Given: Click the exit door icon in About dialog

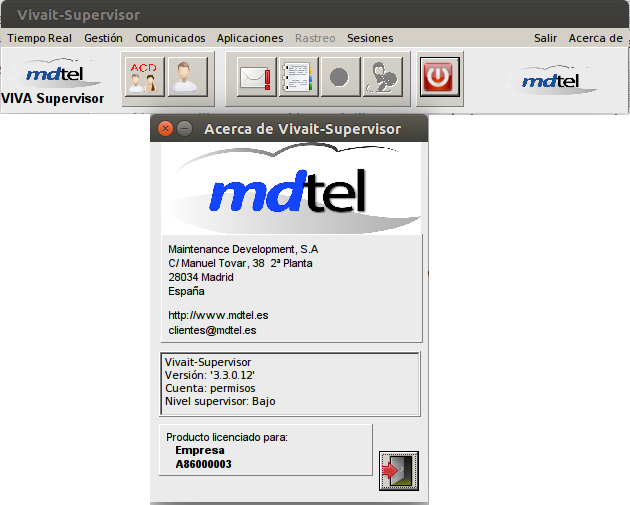Looking at the screenshot, I should click(x=399, y=470).
